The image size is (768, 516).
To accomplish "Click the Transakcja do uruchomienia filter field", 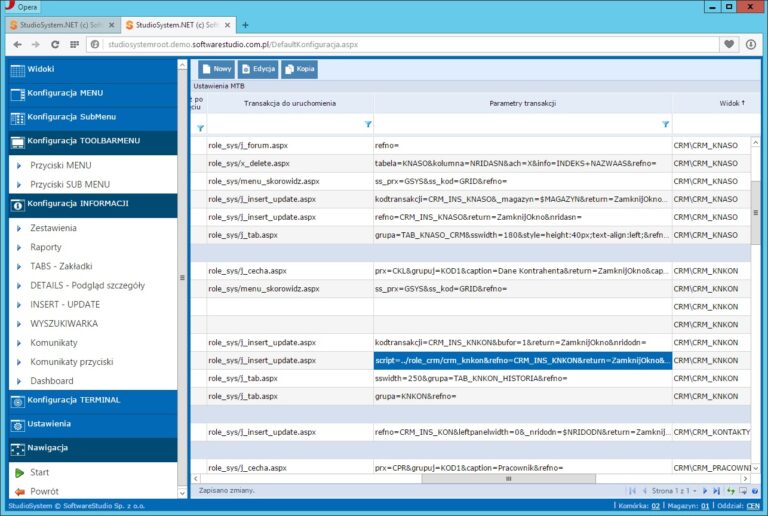I will (286, 124).
